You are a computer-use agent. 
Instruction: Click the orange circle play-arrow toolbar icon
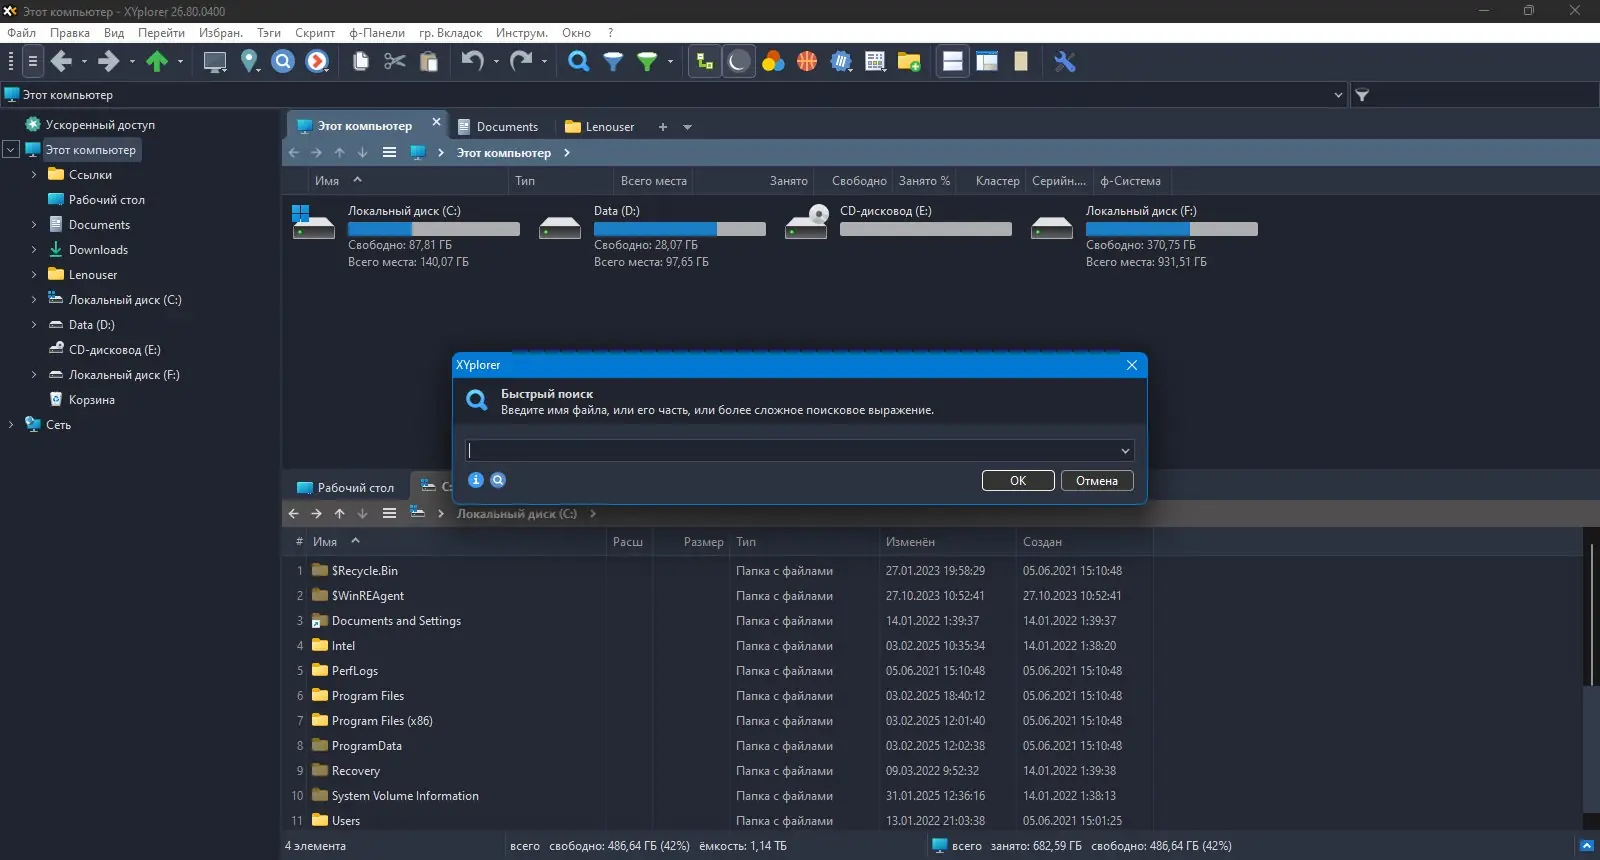[317, 62]
